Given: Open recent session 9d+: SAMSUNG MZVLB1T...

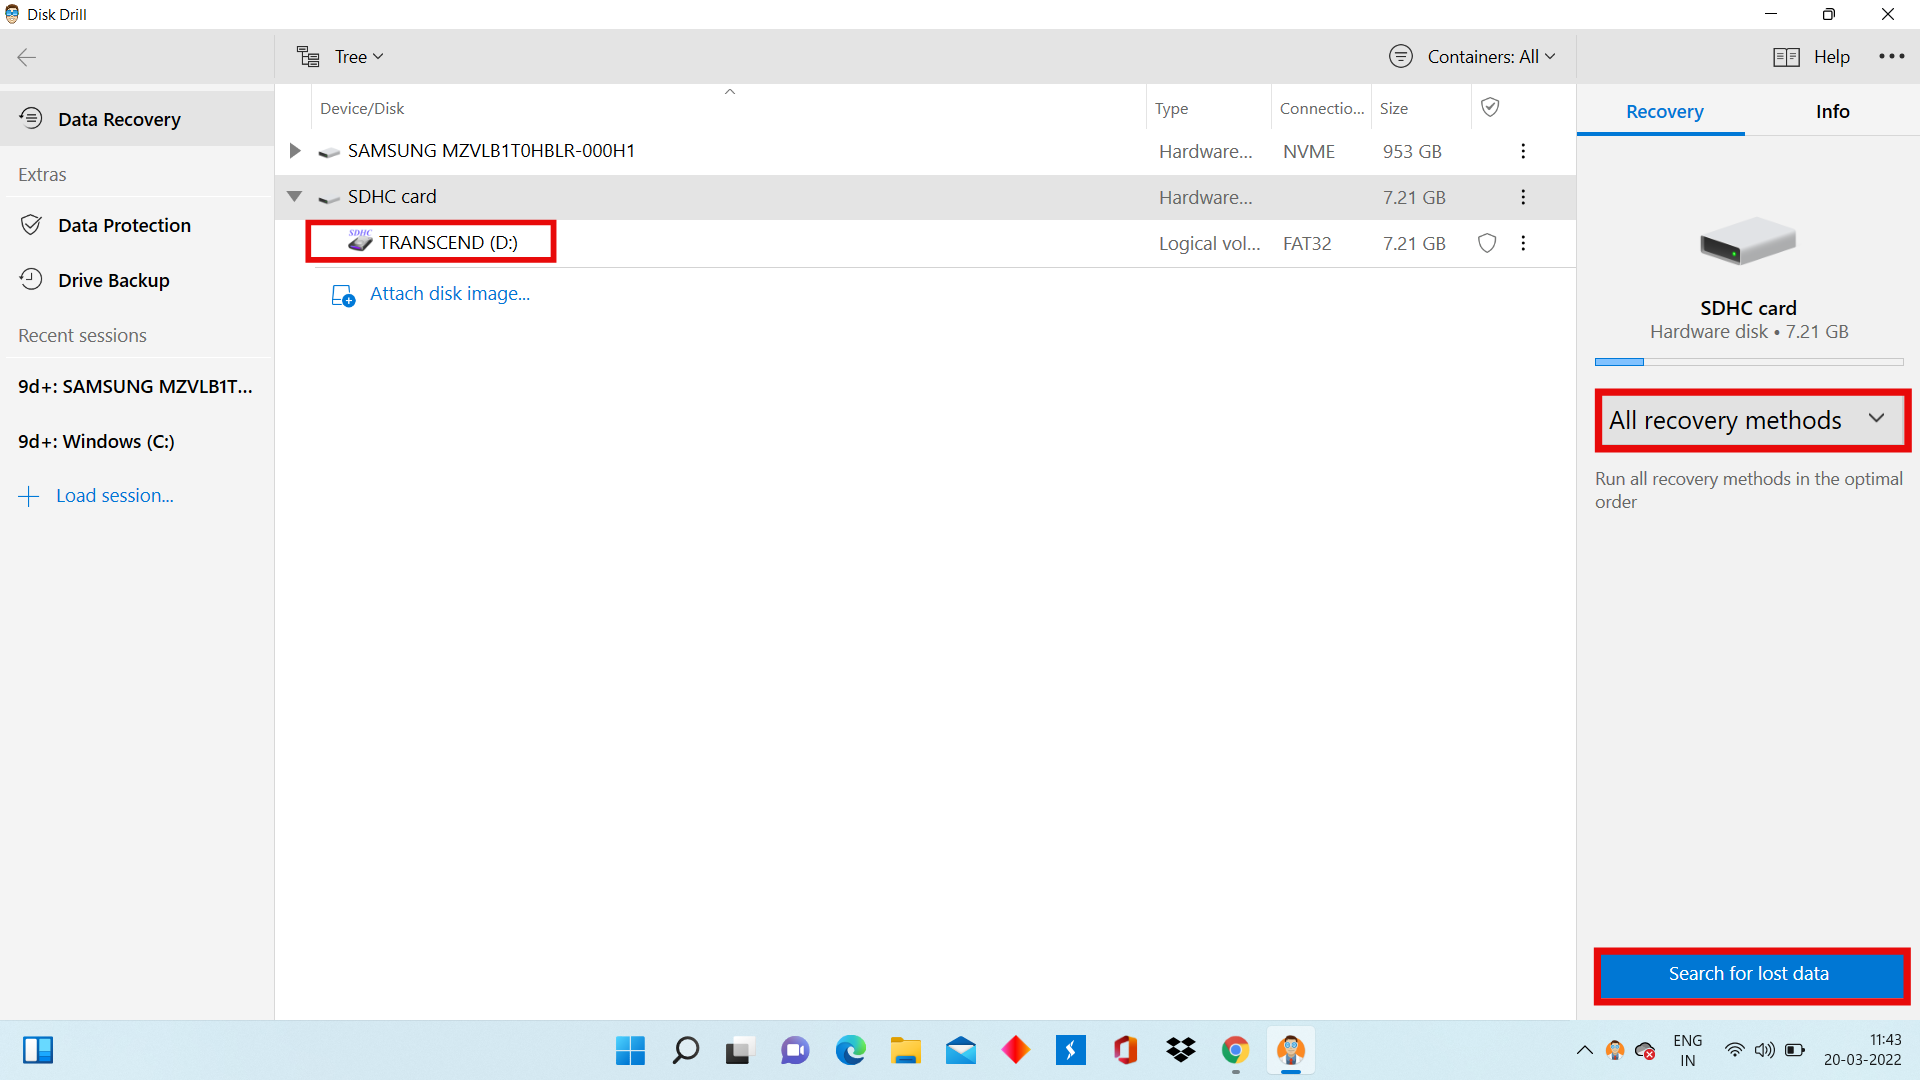Looking at the screenshot, I should [136, 386].
